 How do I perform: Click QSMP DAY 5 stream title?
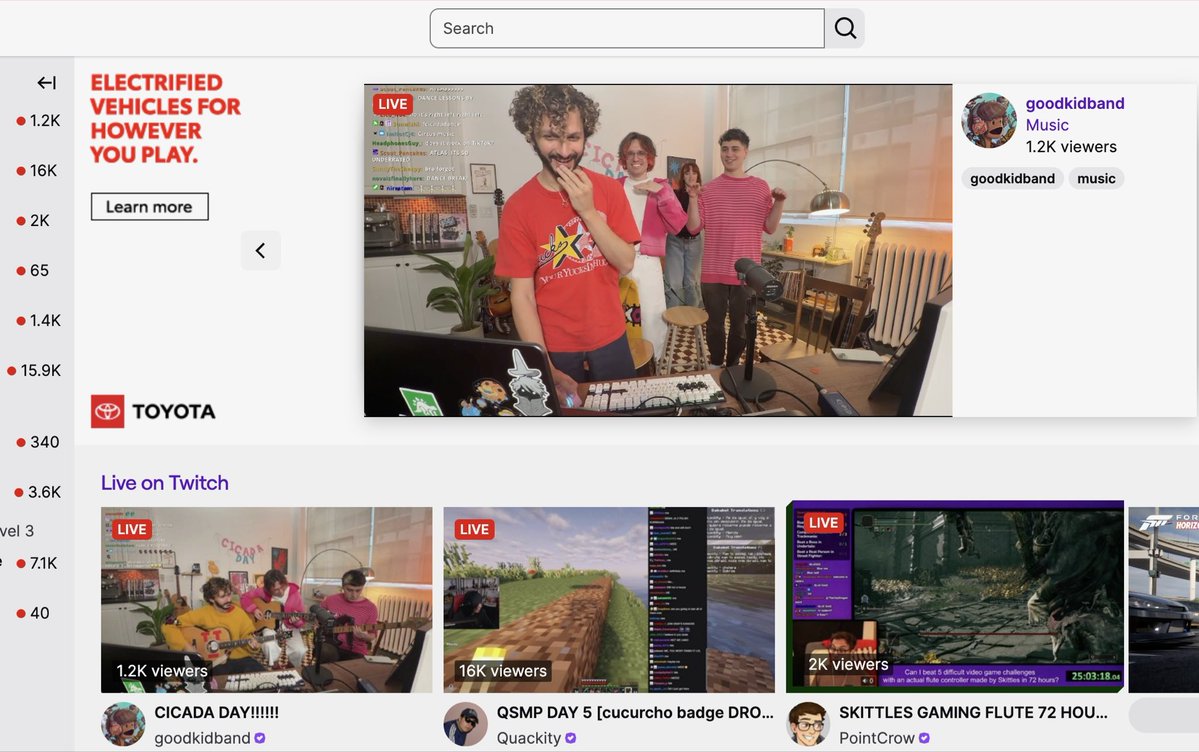635,712
